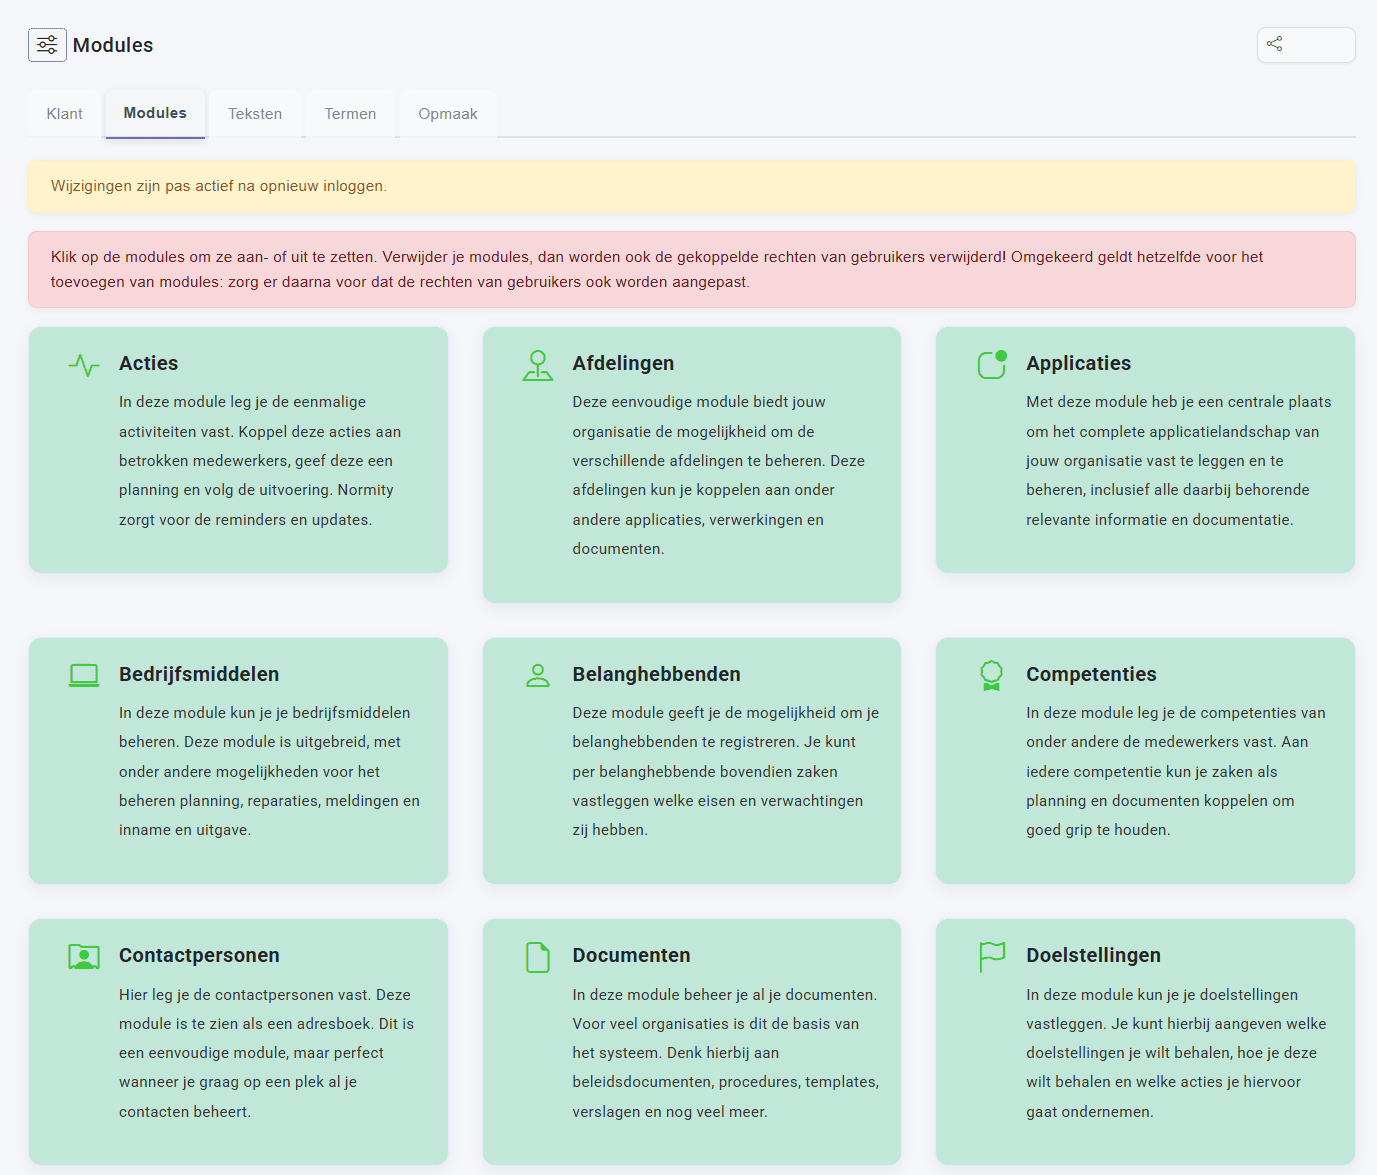Viewport: 1377px width, 1175px height.
Task: Click the Acties pulse icon
Action: 84,365
